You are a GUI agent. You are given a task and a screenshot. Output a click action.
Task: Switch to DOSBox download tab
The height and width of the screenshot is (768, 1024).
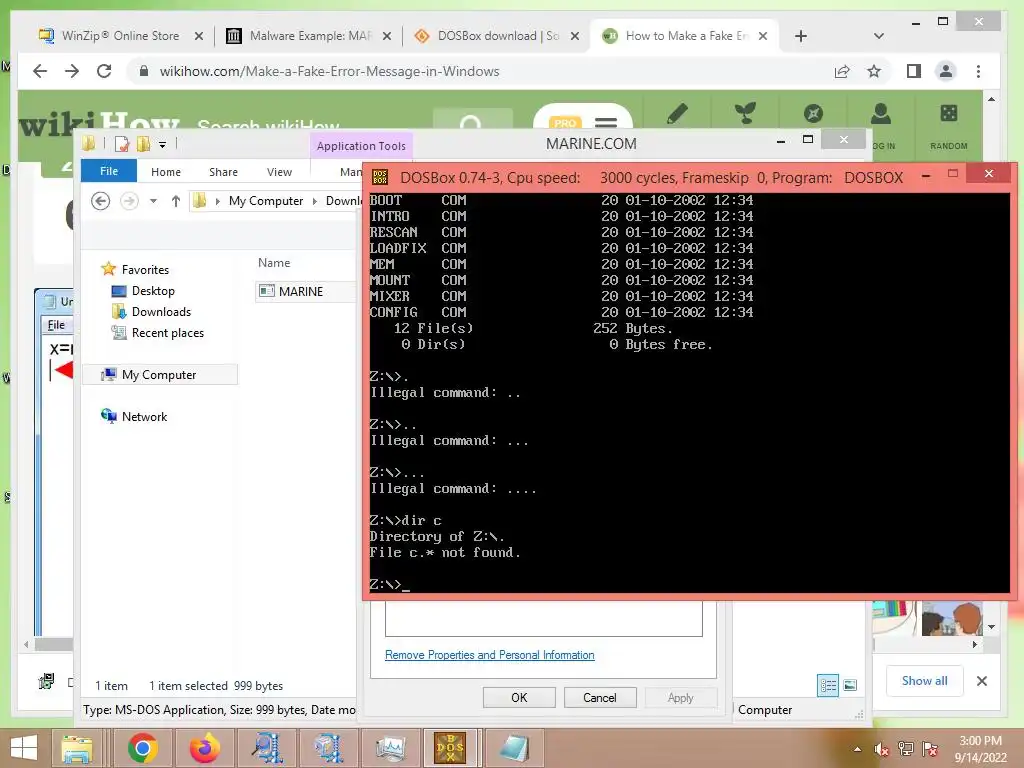(498, 36)
